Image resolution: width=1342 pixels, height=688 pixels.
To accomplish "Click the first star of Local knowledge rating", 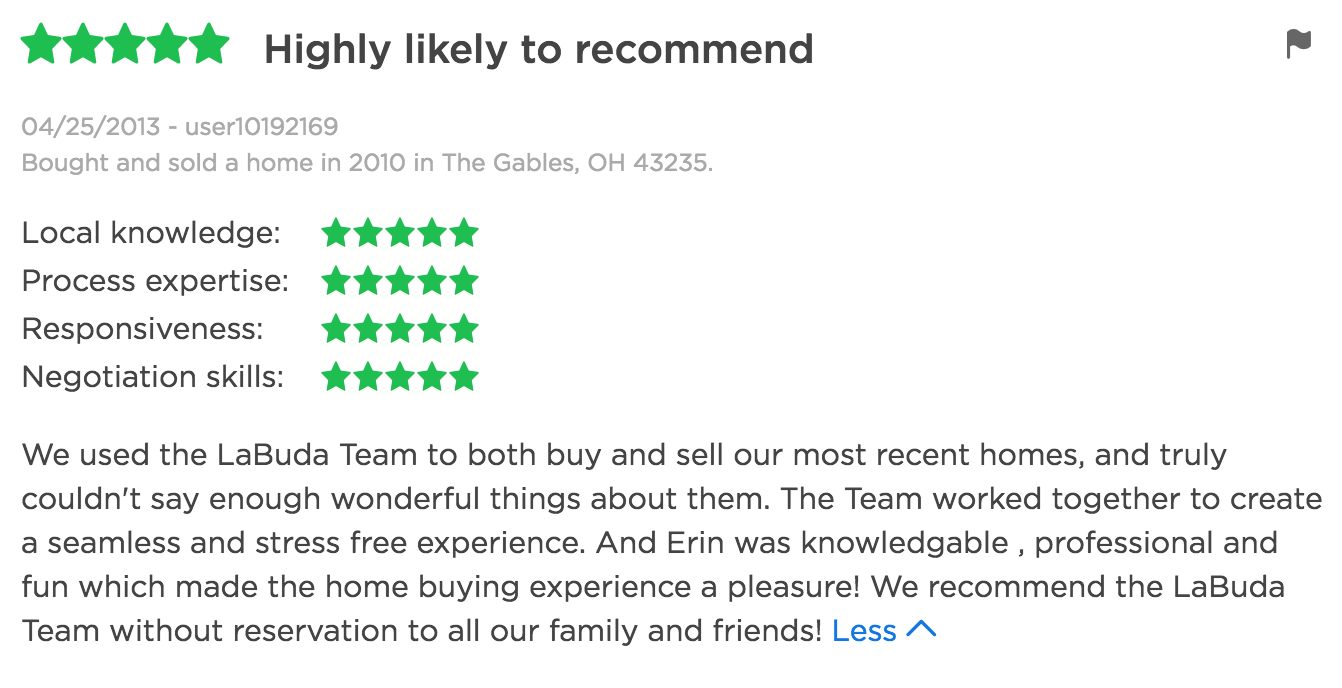I will 336,233.
